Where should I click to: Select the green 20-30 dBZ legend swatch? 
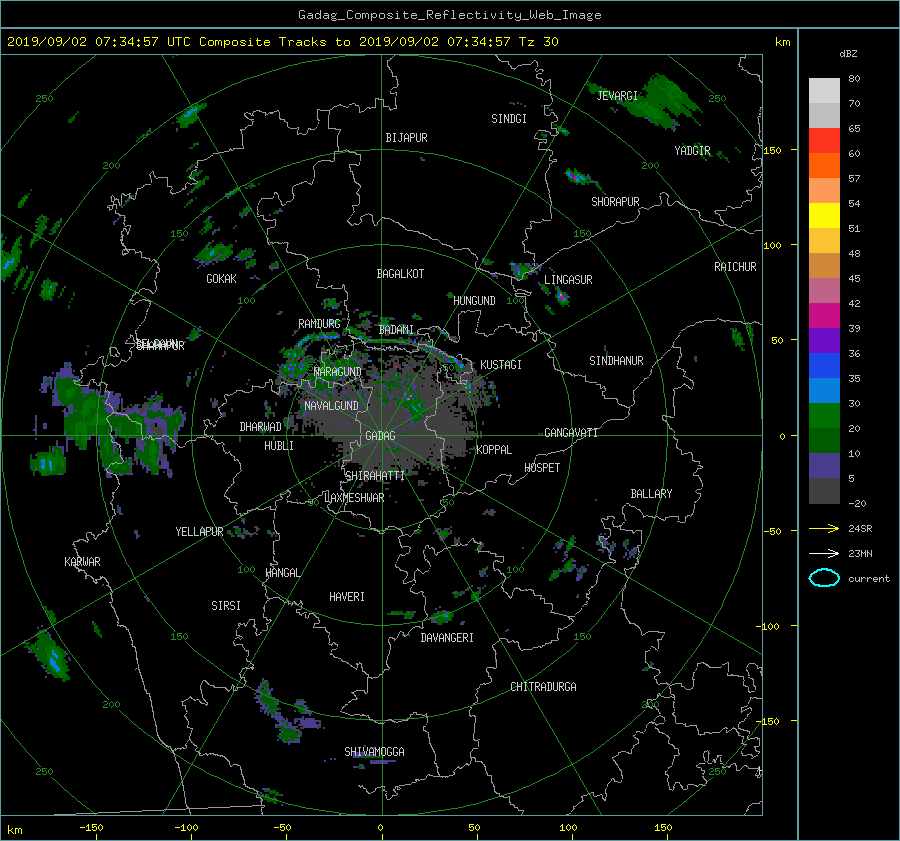824,415
